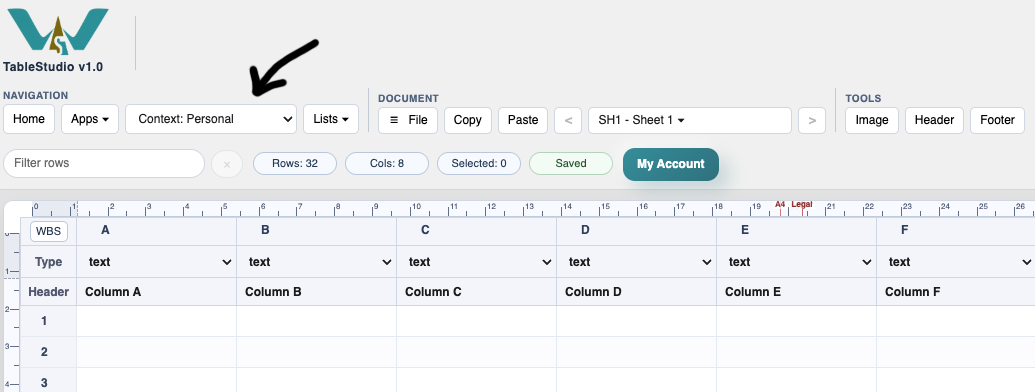
Task: Click empty cell in row 1 column A
Action: point(156,321)
